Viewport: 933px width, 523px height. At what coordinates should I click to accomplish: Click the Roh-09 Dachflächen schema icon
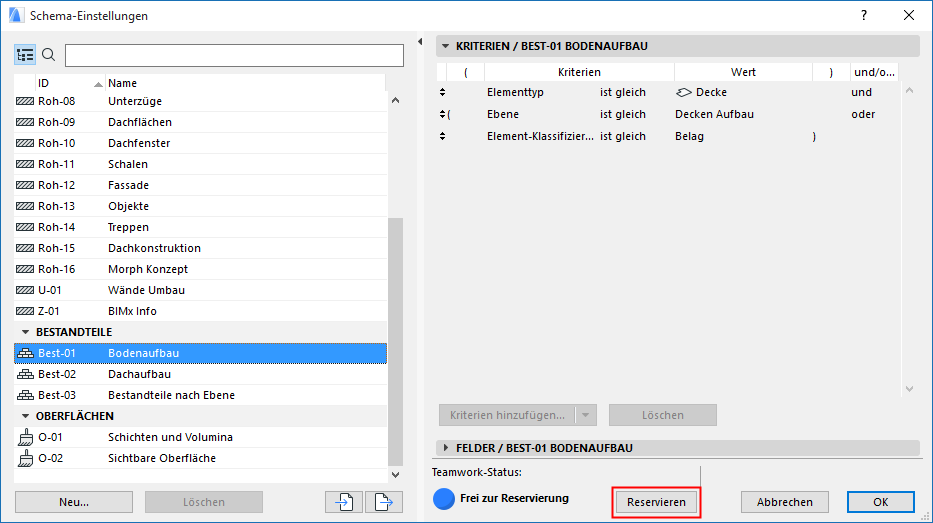[25, 122]
